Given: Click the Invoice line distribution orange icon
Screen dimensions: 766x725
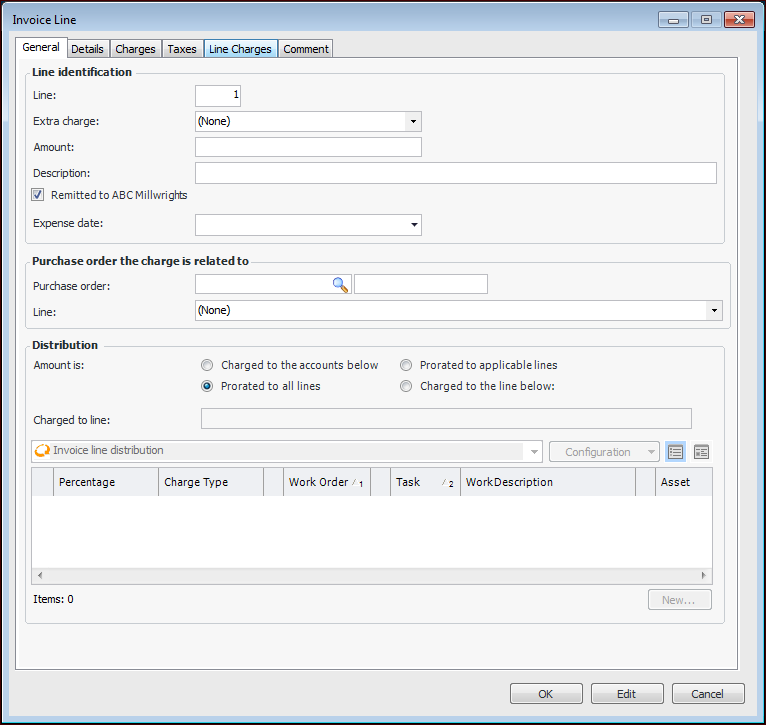Looking at the screenshot, I should pyautogui.click(x=42, y=451).
